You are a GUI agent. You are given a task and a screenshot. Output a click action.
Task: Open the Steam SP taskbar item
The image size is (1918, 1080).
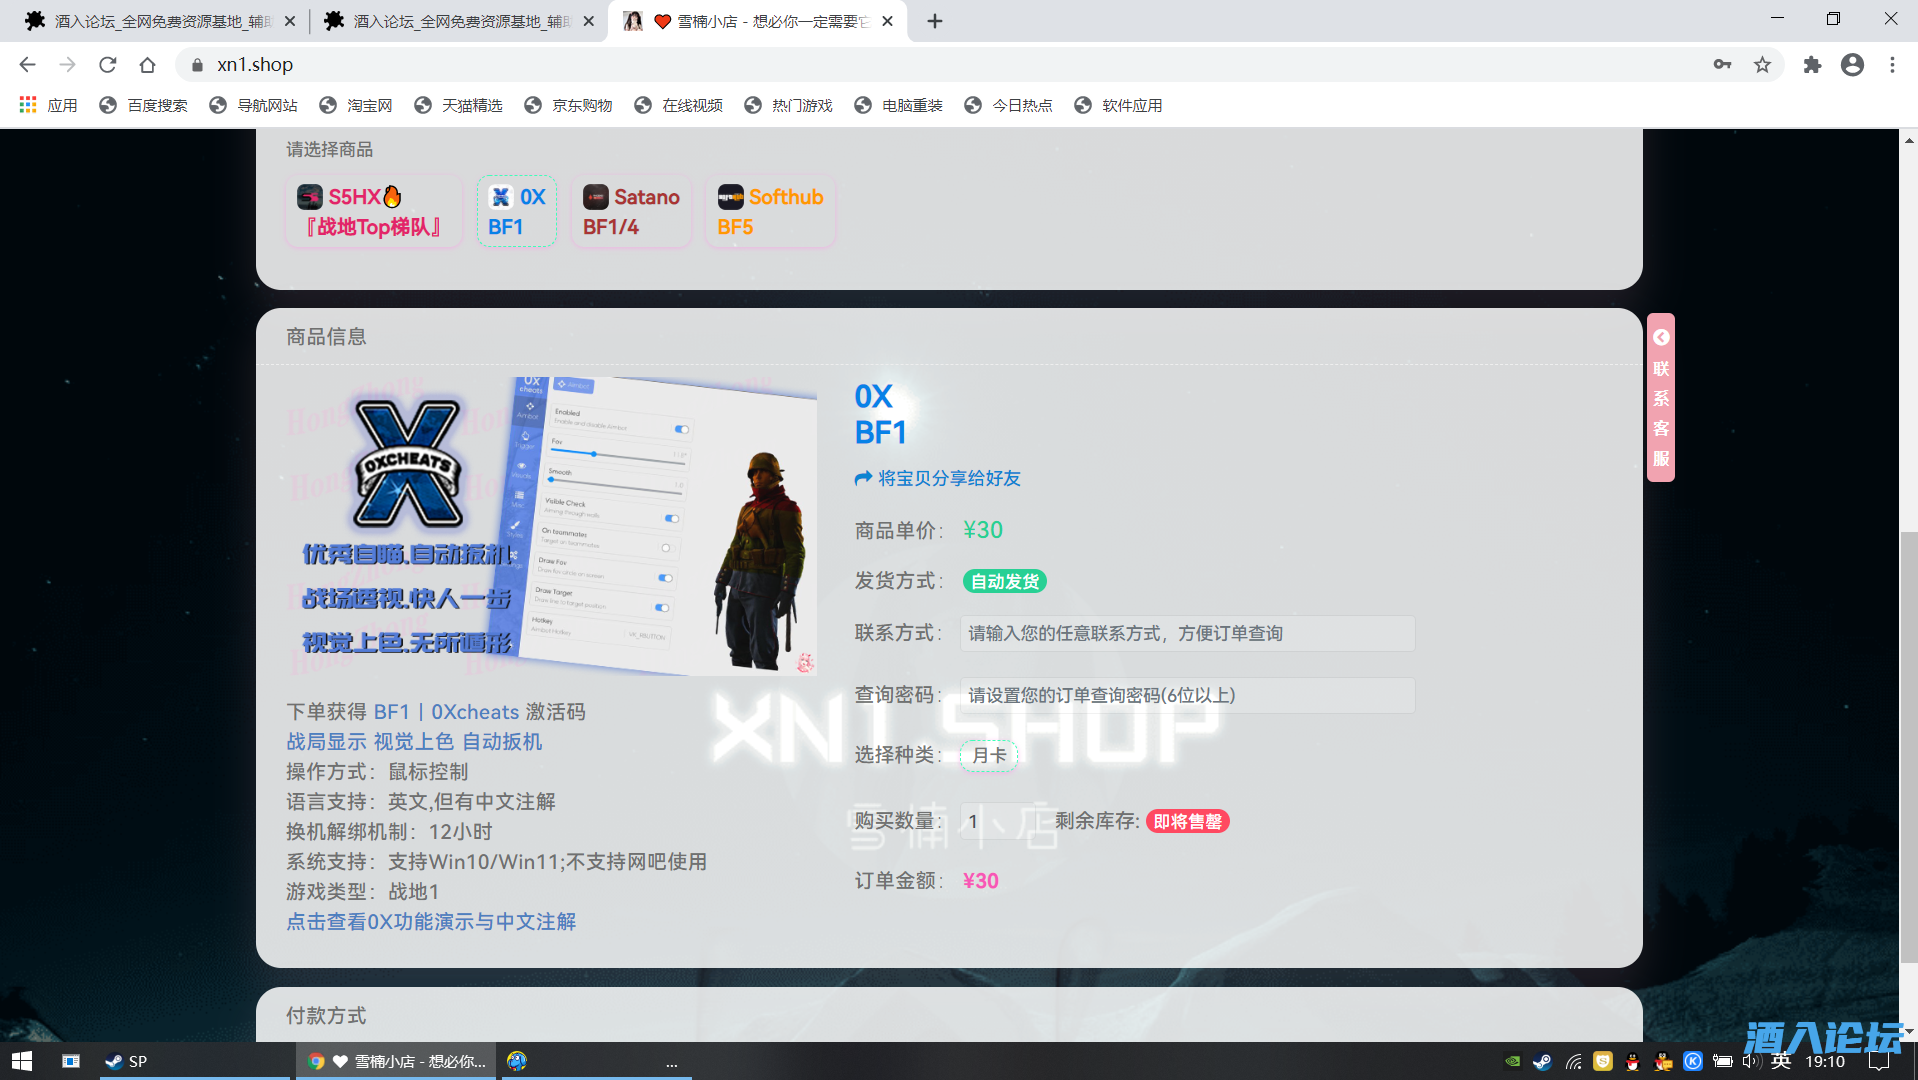[x=195, y=1061]
